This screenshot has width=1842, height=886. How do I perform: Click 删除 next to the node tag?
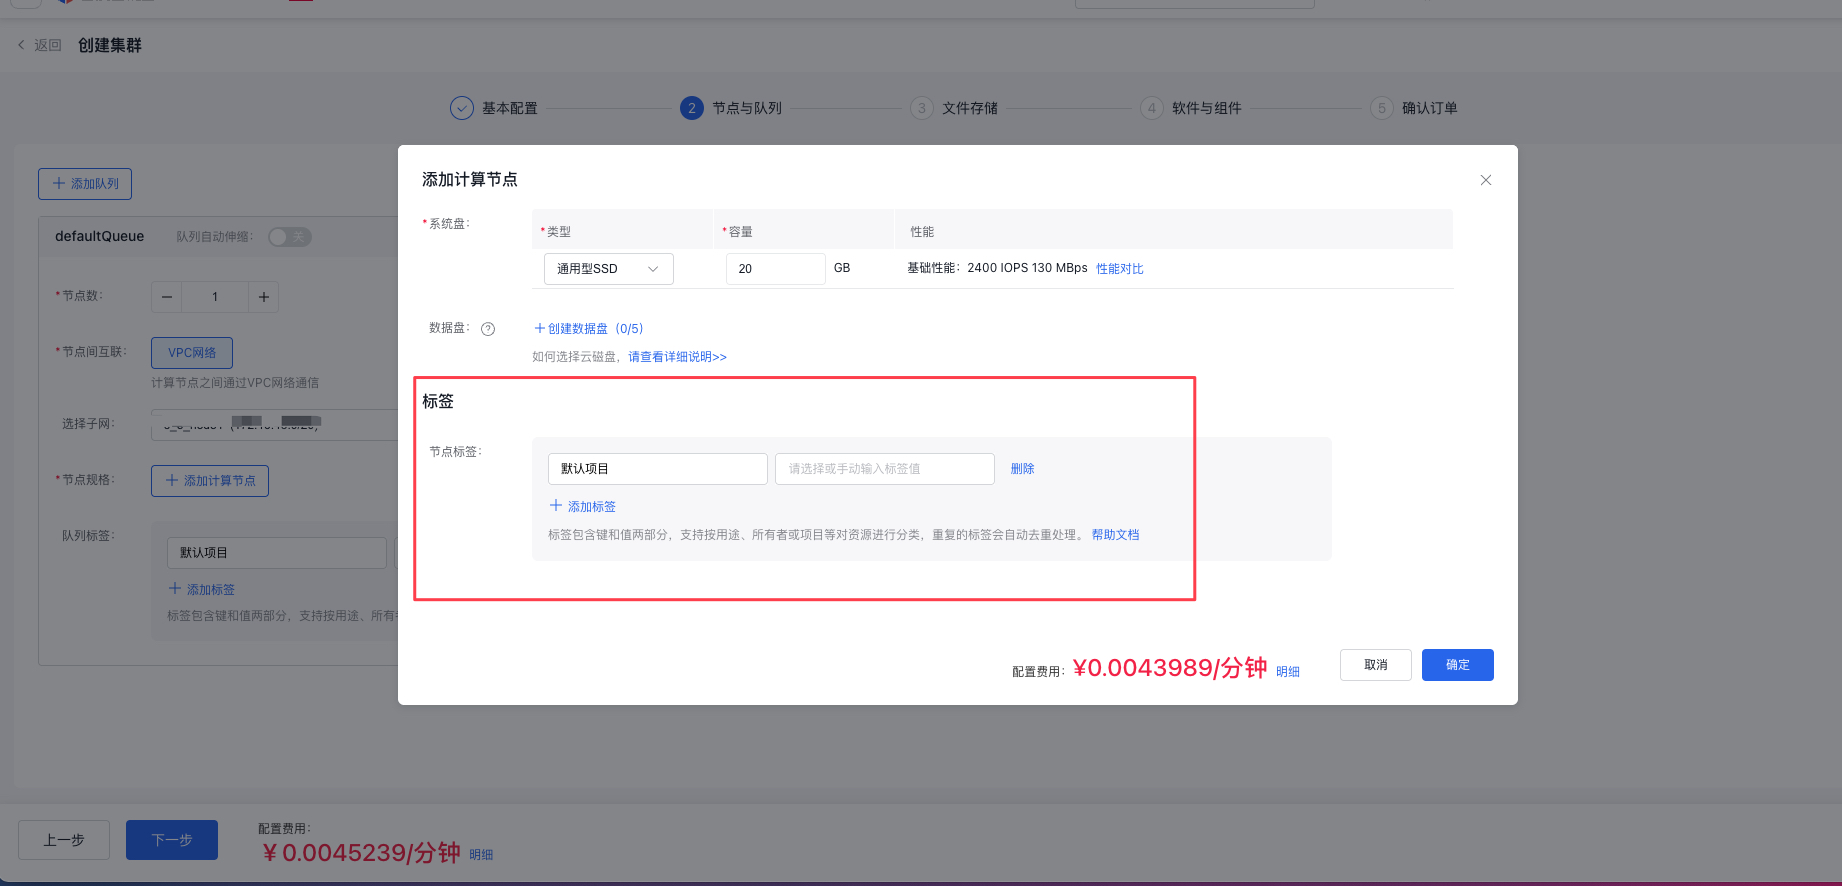pos(1022,469)
